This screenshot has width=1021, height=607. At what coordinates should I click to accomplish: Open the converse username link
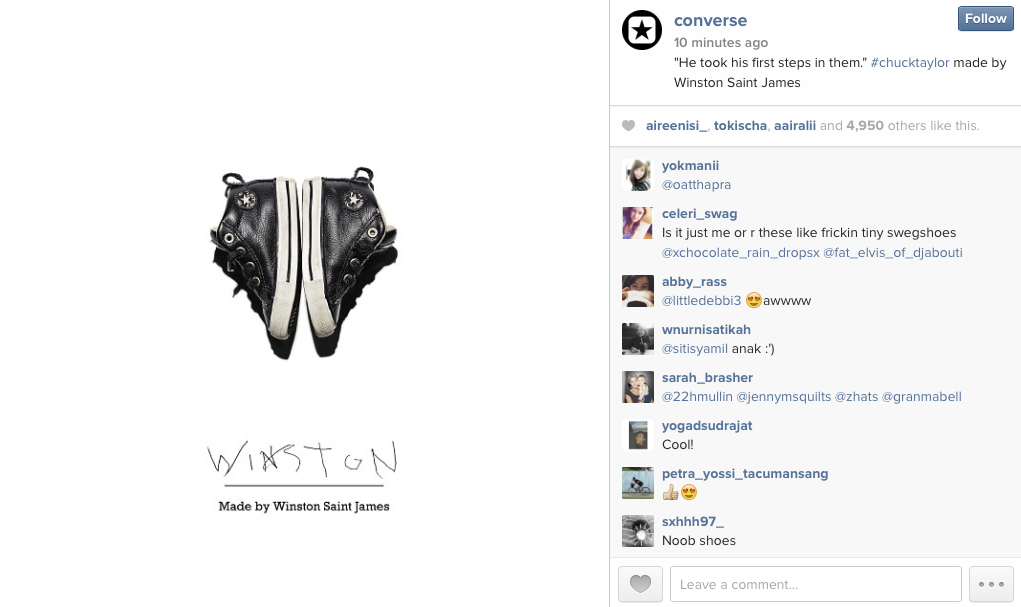pos(710,20)
